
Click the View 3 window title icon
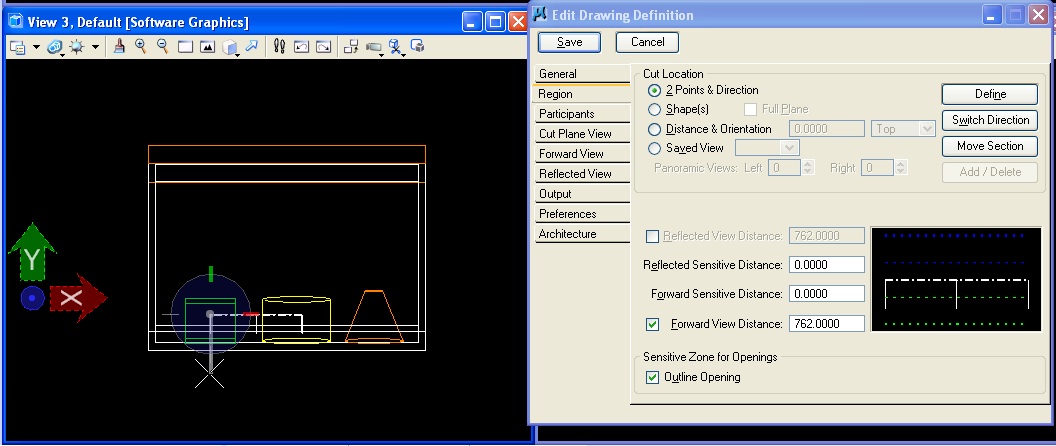coord(16,22)
